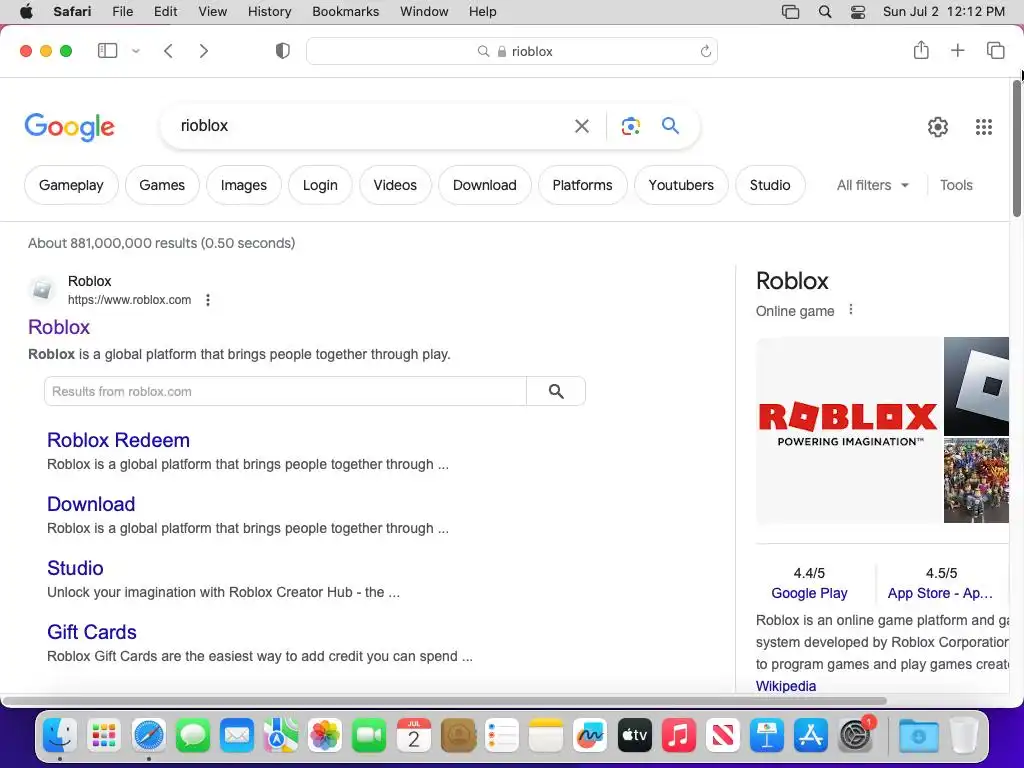Viewport: 1024px width, 768px height.
Task: Open the Studio sitelink result
Action: (x=75, y=568)
